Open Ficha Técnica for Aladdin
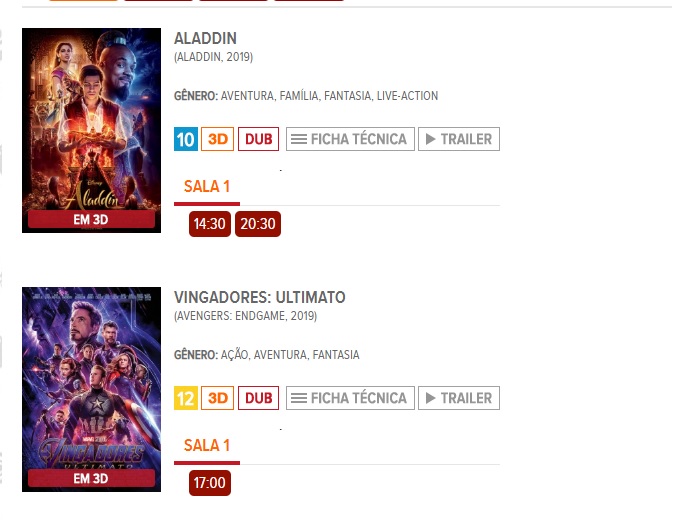 [x=350, y=139]
